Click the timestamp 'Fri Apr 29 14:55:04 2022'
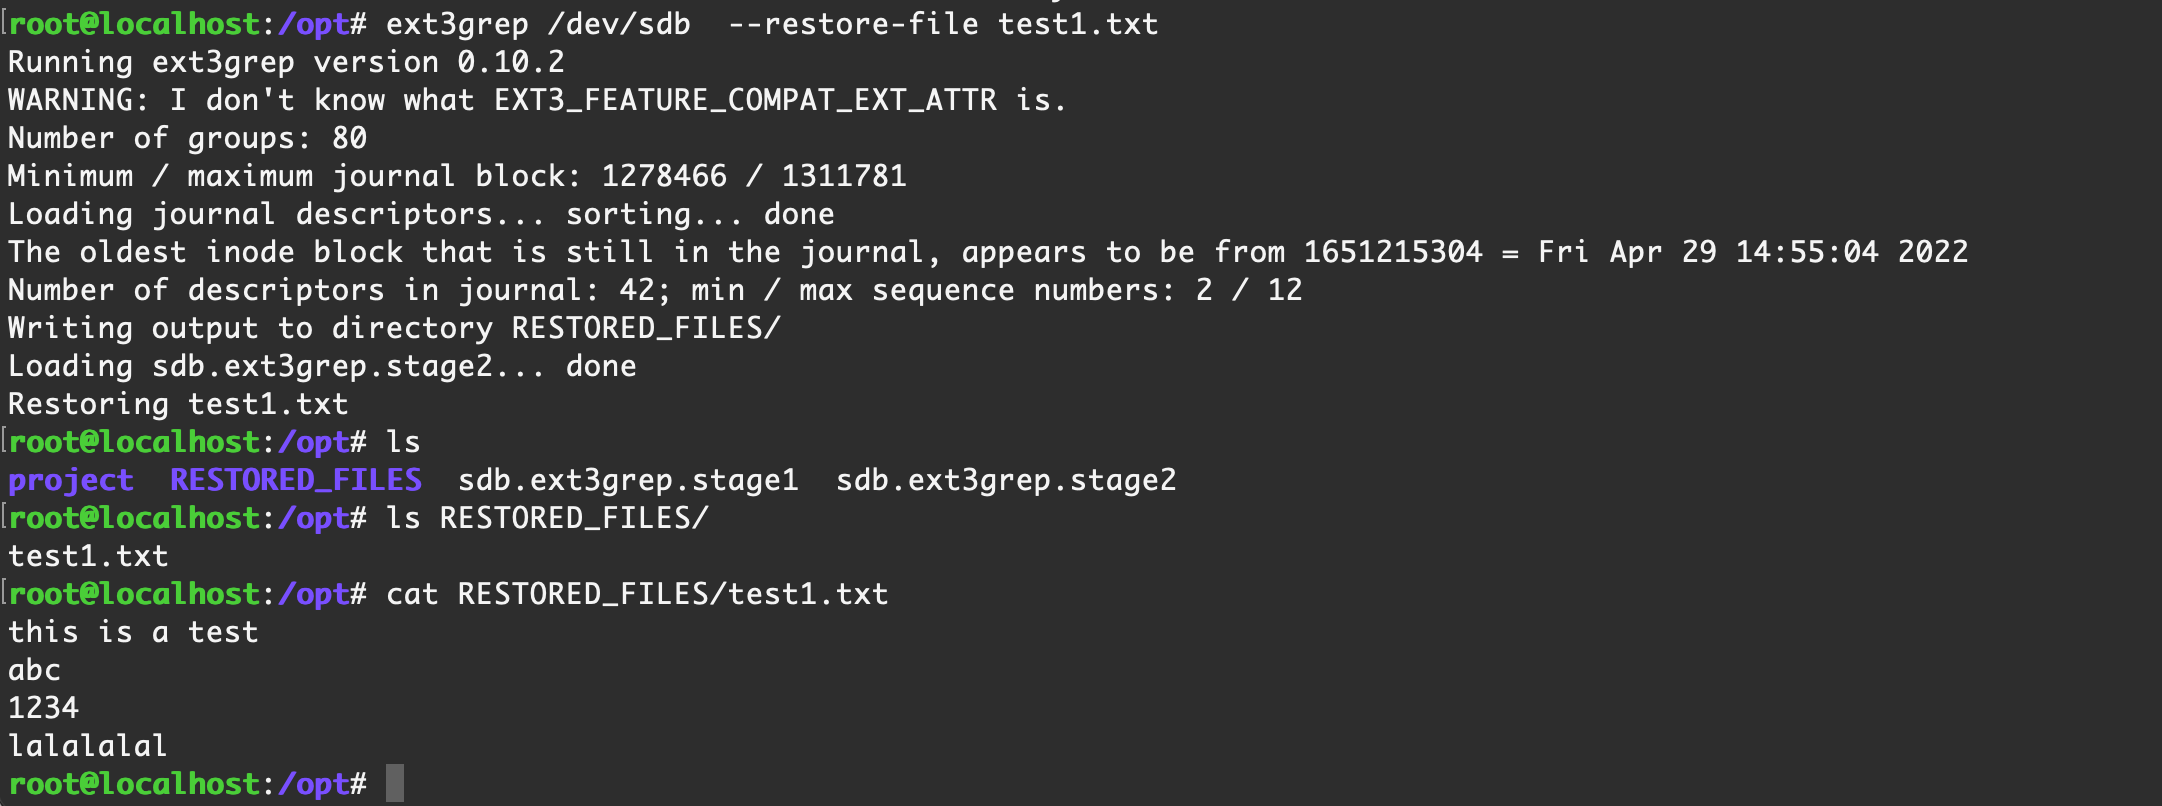The image size is (2162, 806). (1752, 252)
